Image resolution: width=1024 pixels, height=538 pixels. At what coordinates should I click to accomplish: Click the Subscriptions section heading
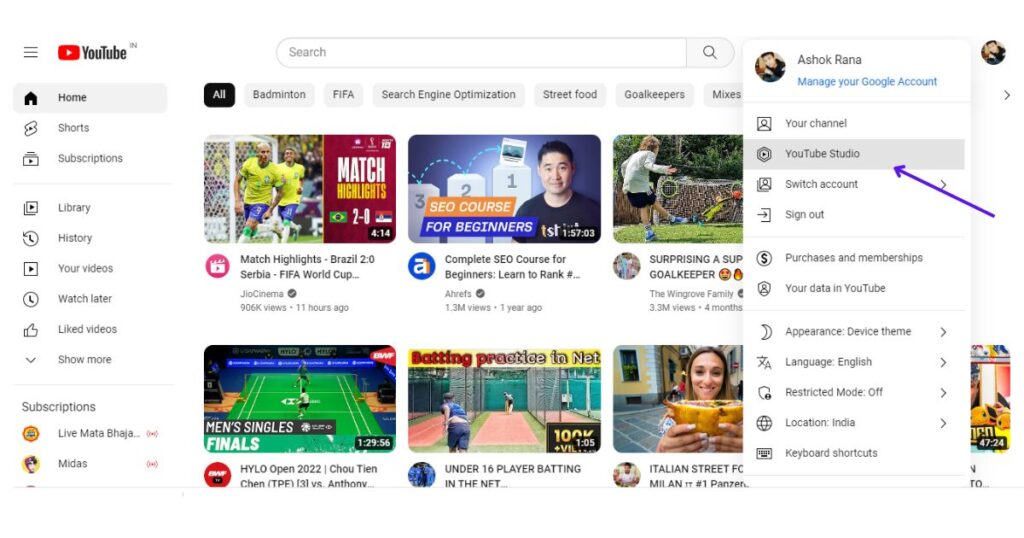click(59, 407)
